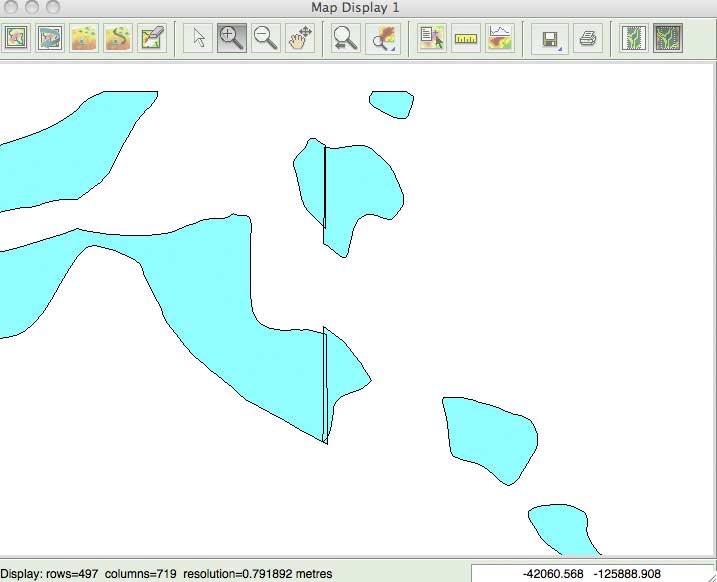Print the map with printer icon

click(x=588, y=38)
